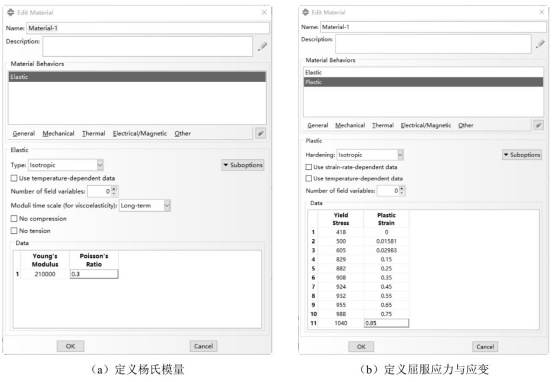Click delete behavior icon in left dialog

coord(261,133)
